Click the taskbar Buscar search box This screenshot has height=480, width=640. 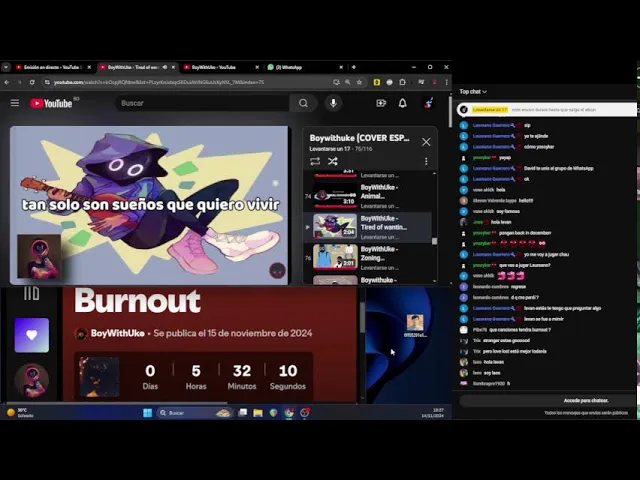coord(194,413)
